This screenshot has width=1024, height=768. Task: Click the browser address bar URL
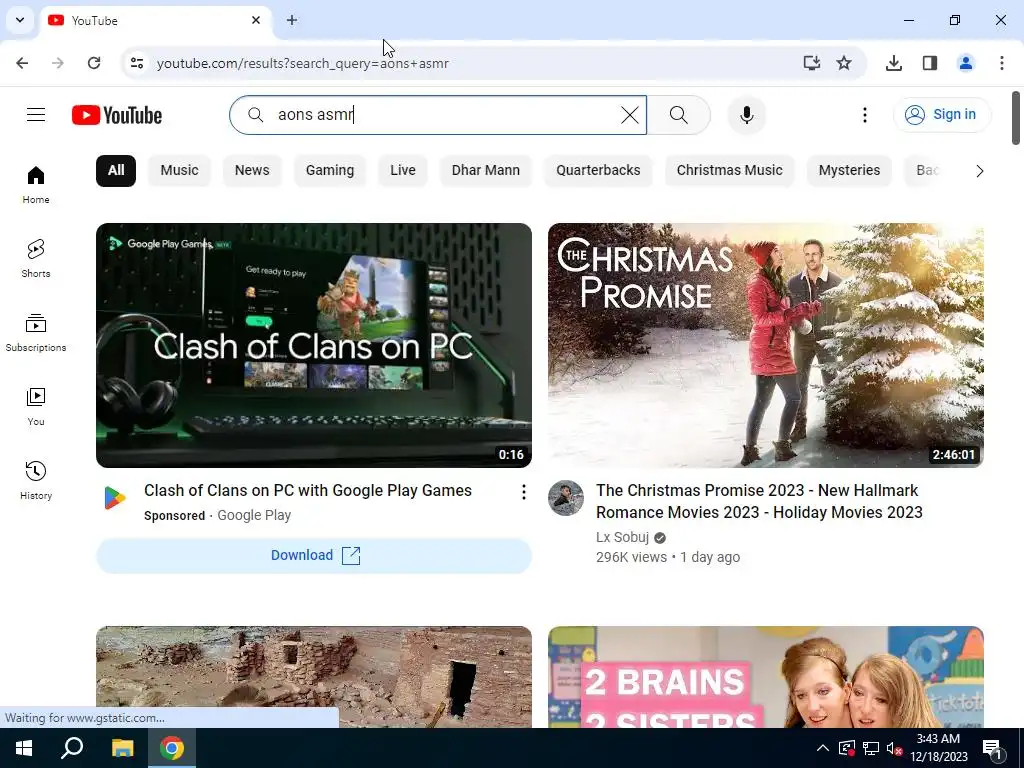point(302,63)
